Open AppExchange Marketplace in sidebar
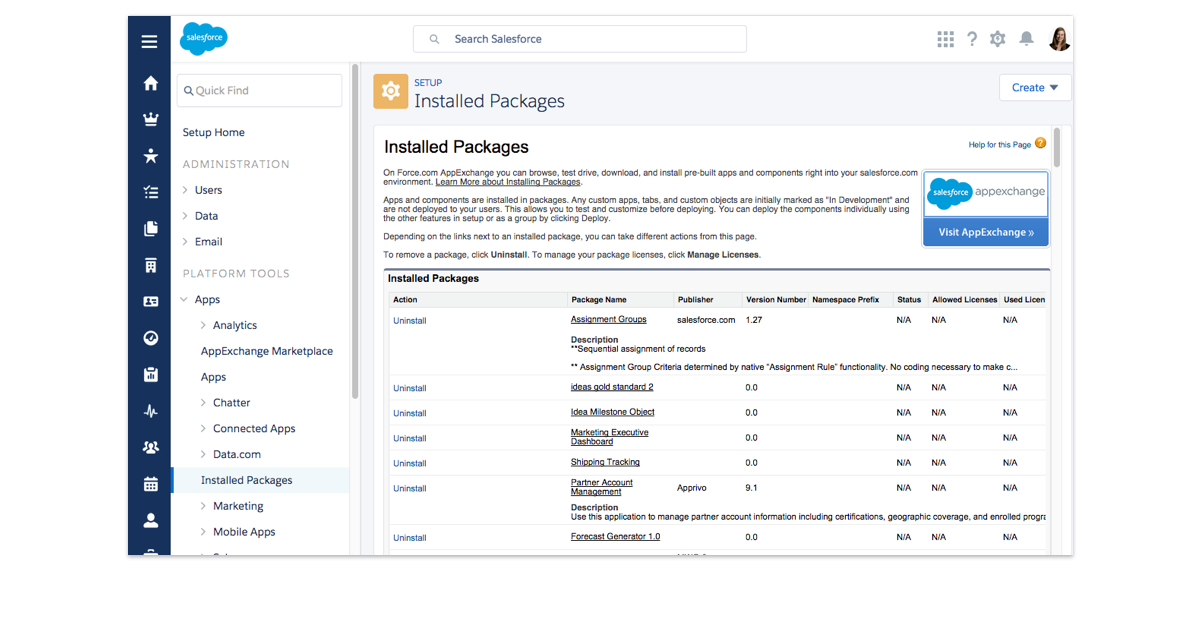Viewport: 1200px width, 640px height. coord(266,351)
